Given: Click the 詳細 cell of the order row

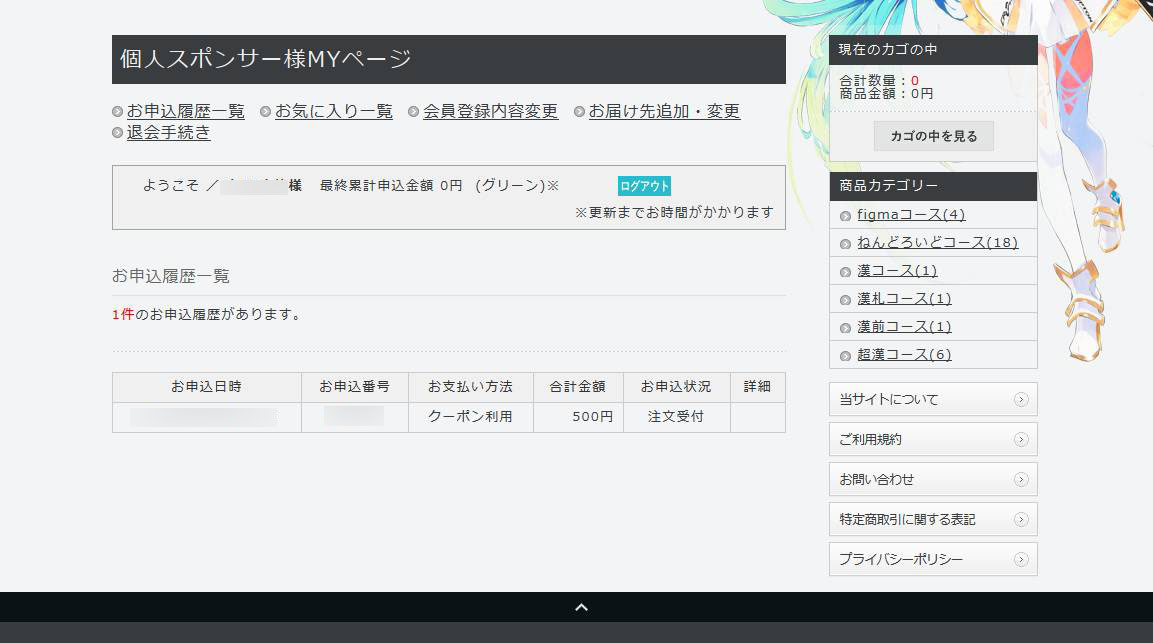Looking at the screenshot, I should pyautogui.click(x=757, y=417).
